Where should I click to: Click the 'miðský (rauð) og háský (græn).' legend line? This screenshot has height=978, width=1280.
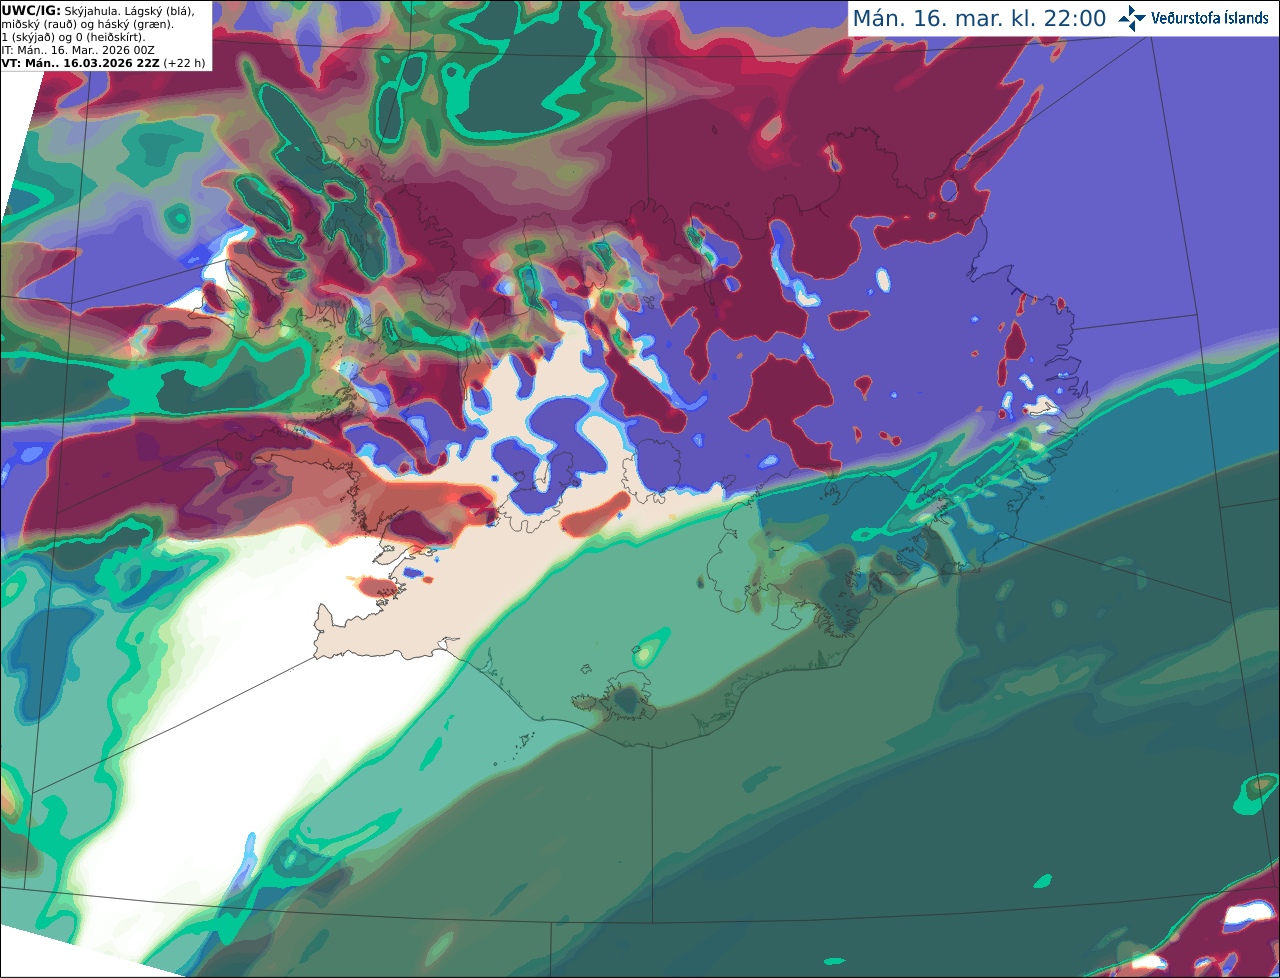pos(87,24)
